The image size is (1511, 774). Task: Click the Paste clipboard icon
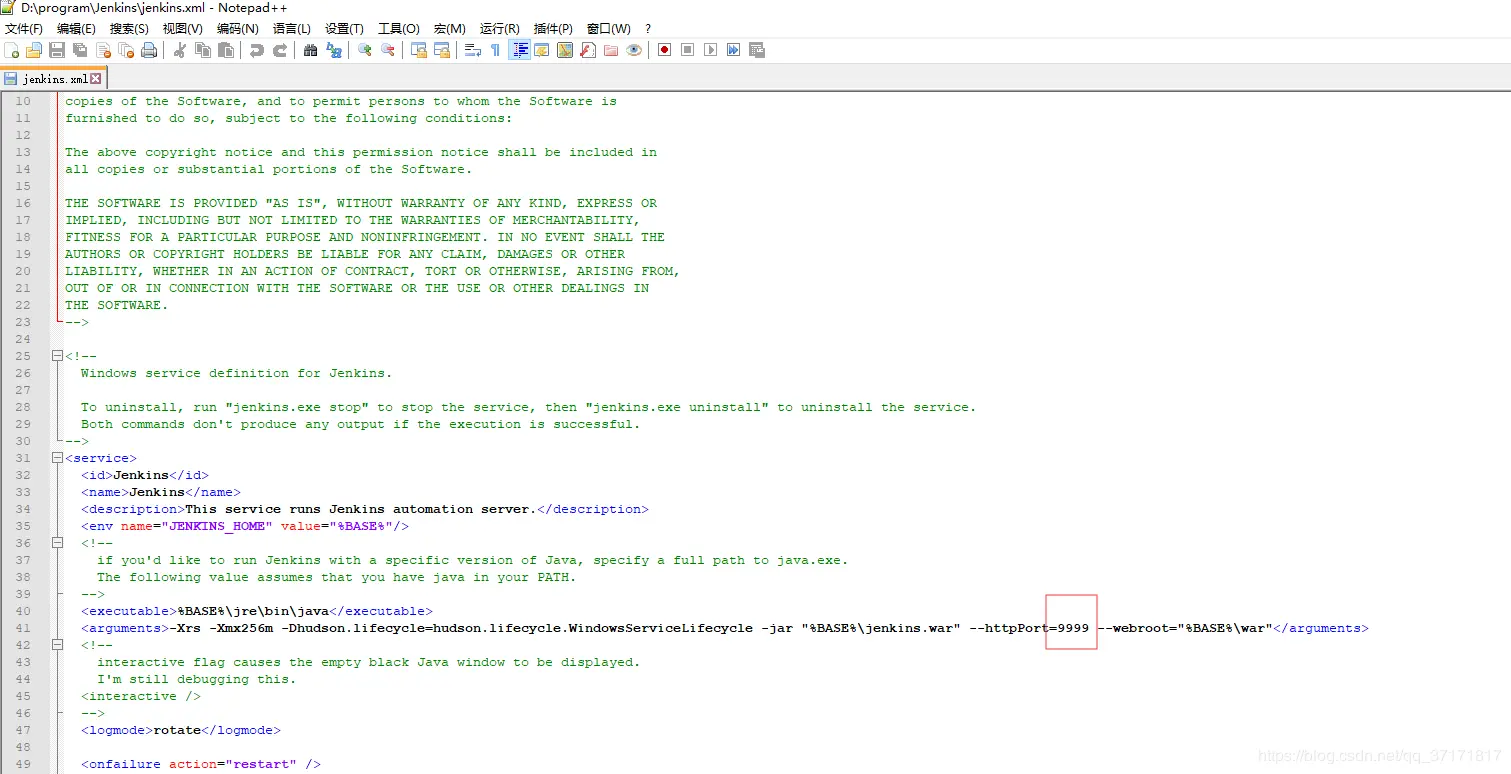(226, 50)
